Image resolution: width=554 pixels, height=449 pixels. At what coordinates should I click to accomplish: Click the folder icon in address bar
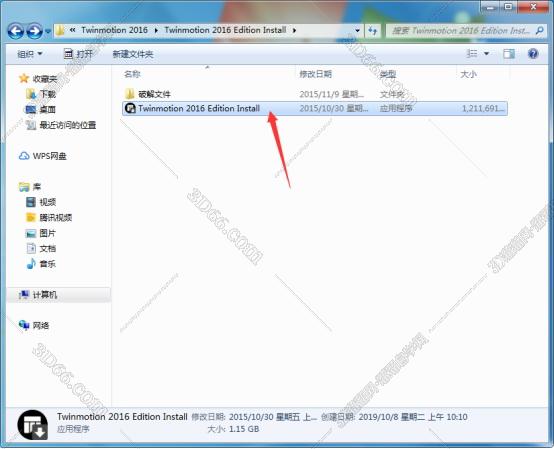coord(60,30)
